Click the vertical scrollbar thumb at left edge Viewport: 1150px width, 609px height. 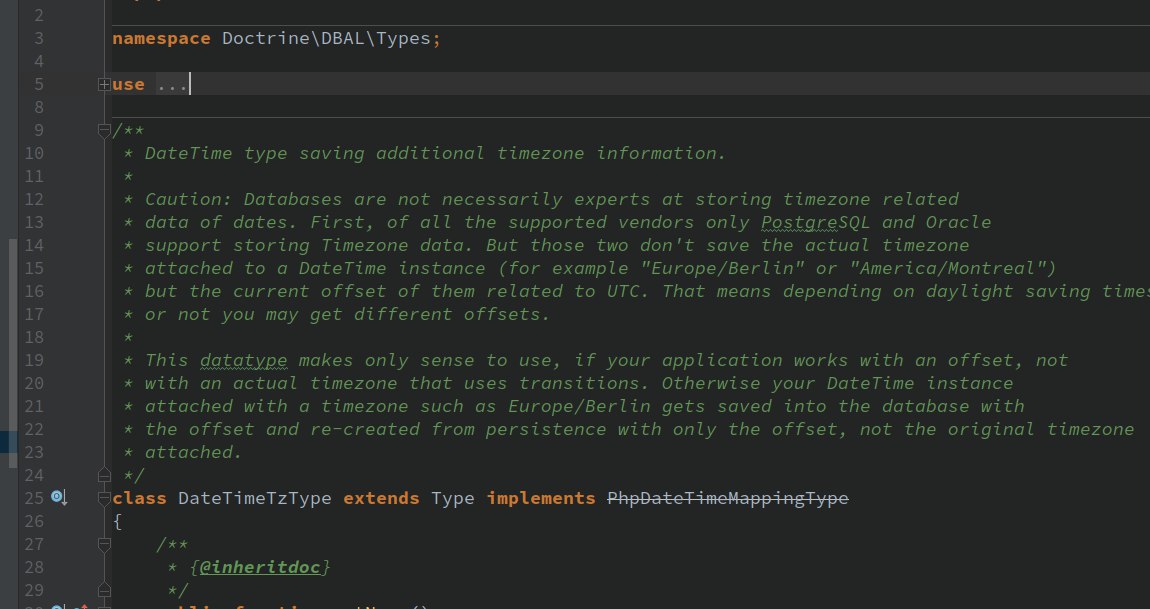click(12, 353)
